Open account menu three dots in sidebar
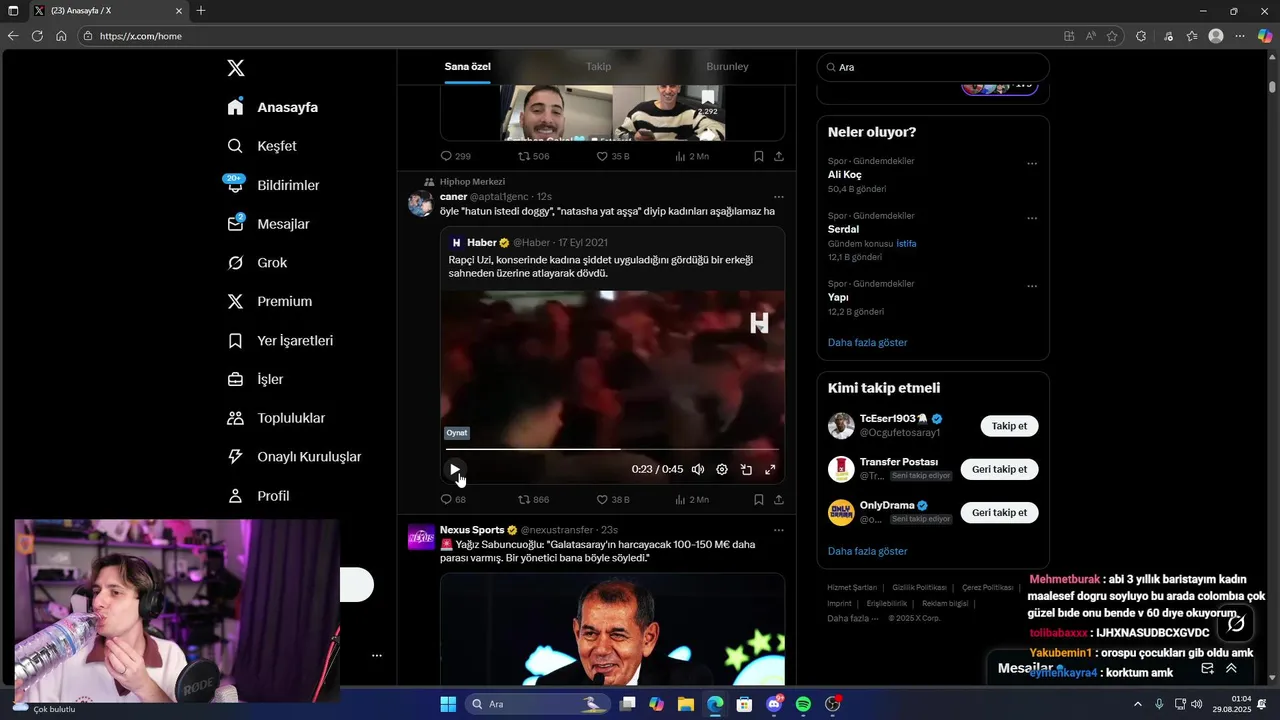Screen dimensions: 1280x720 click(x=377, y=656)
